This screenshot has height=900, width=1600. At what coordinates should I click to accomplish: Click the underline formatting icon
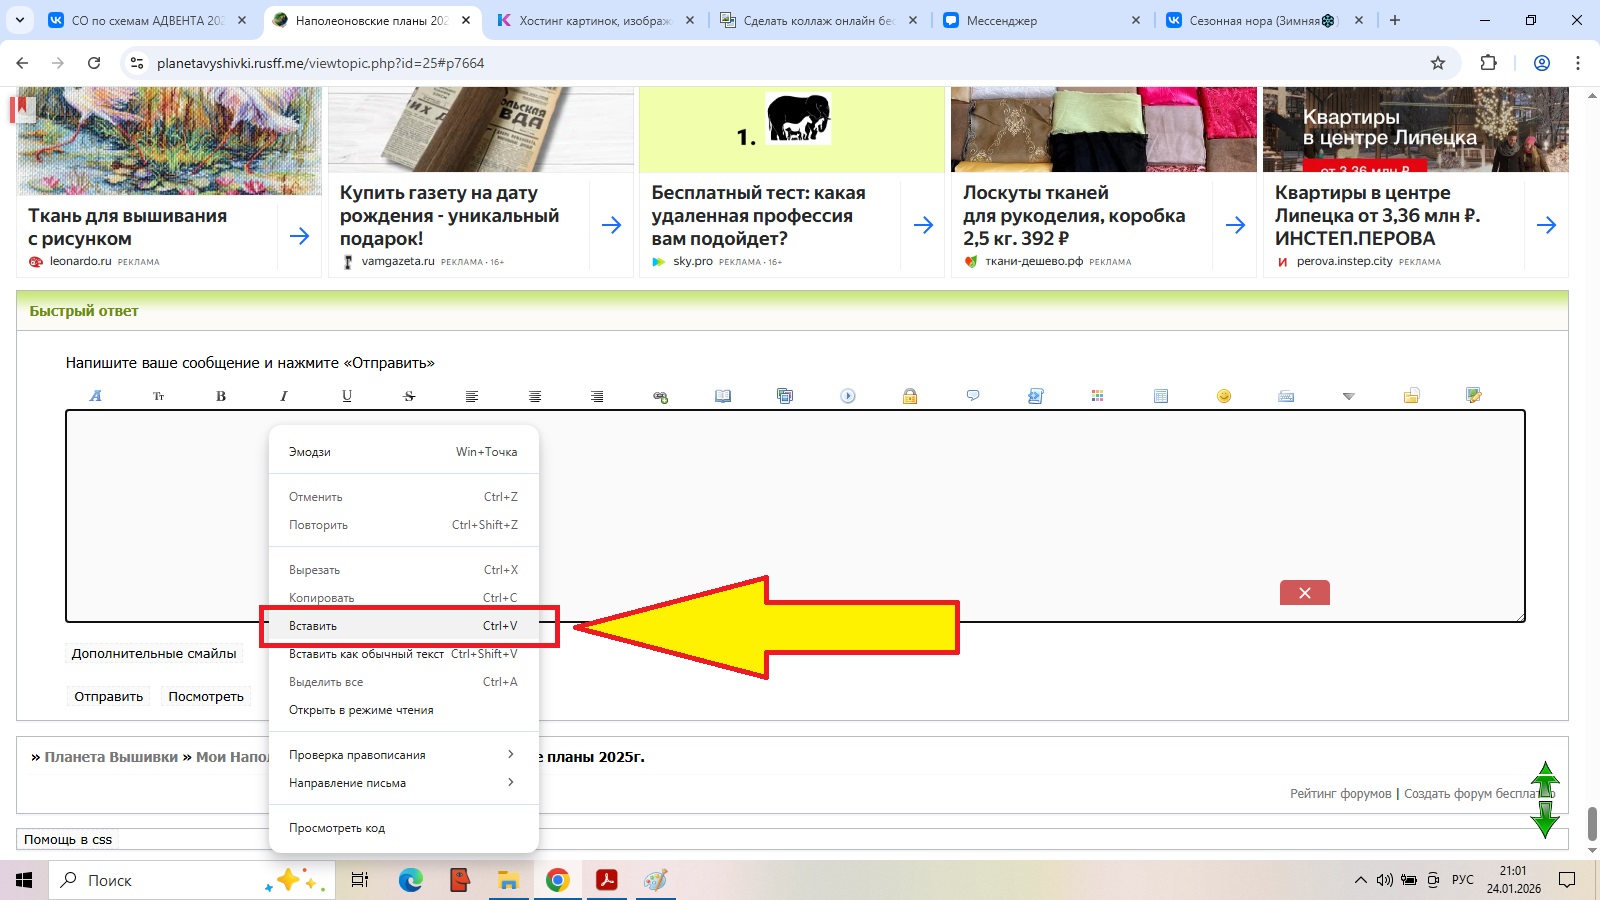[347, 396]
